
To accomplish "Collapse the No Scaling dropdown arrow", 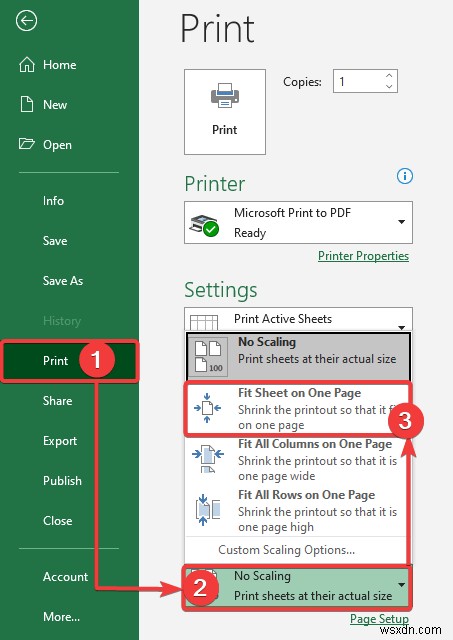I will [x=402, y=585].
